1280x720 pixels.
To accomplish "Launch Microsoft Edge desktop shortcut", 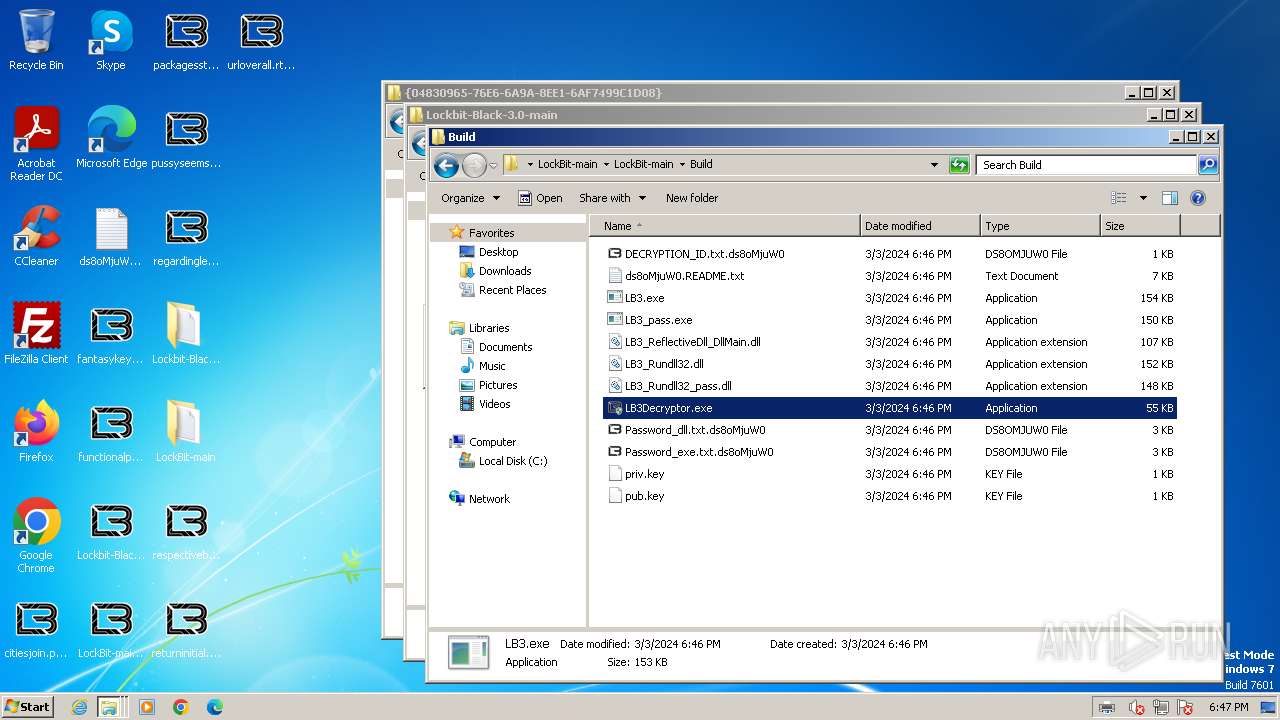I will click(111, 137).
